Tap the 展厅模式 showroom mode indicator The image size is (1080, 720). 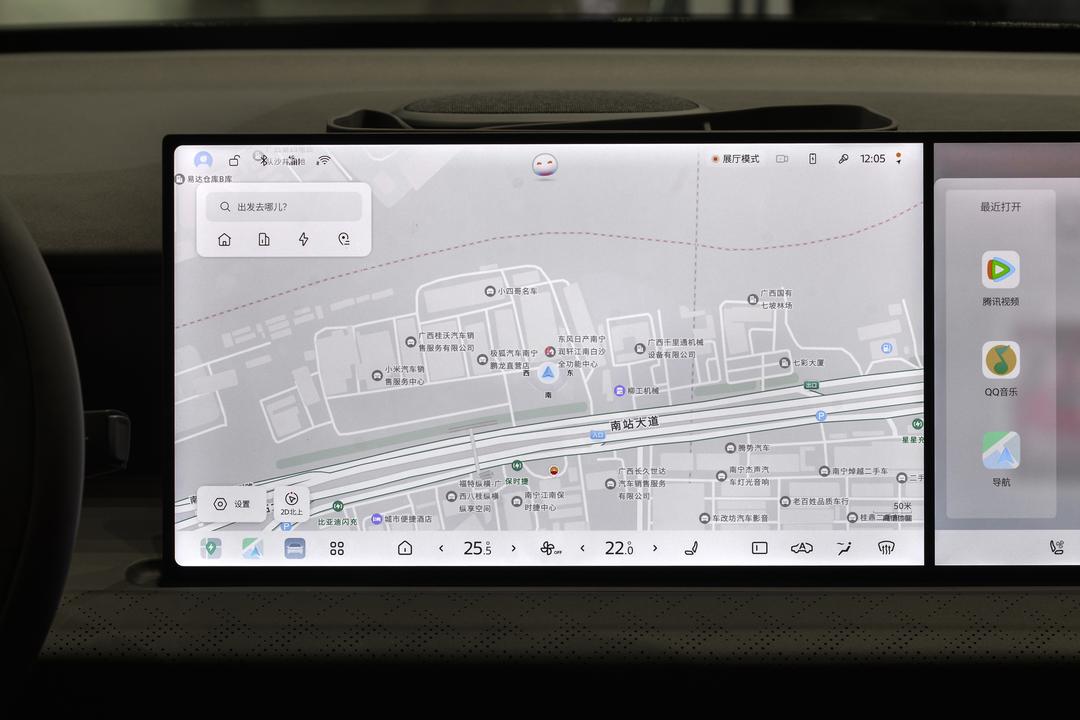[736, 158]
